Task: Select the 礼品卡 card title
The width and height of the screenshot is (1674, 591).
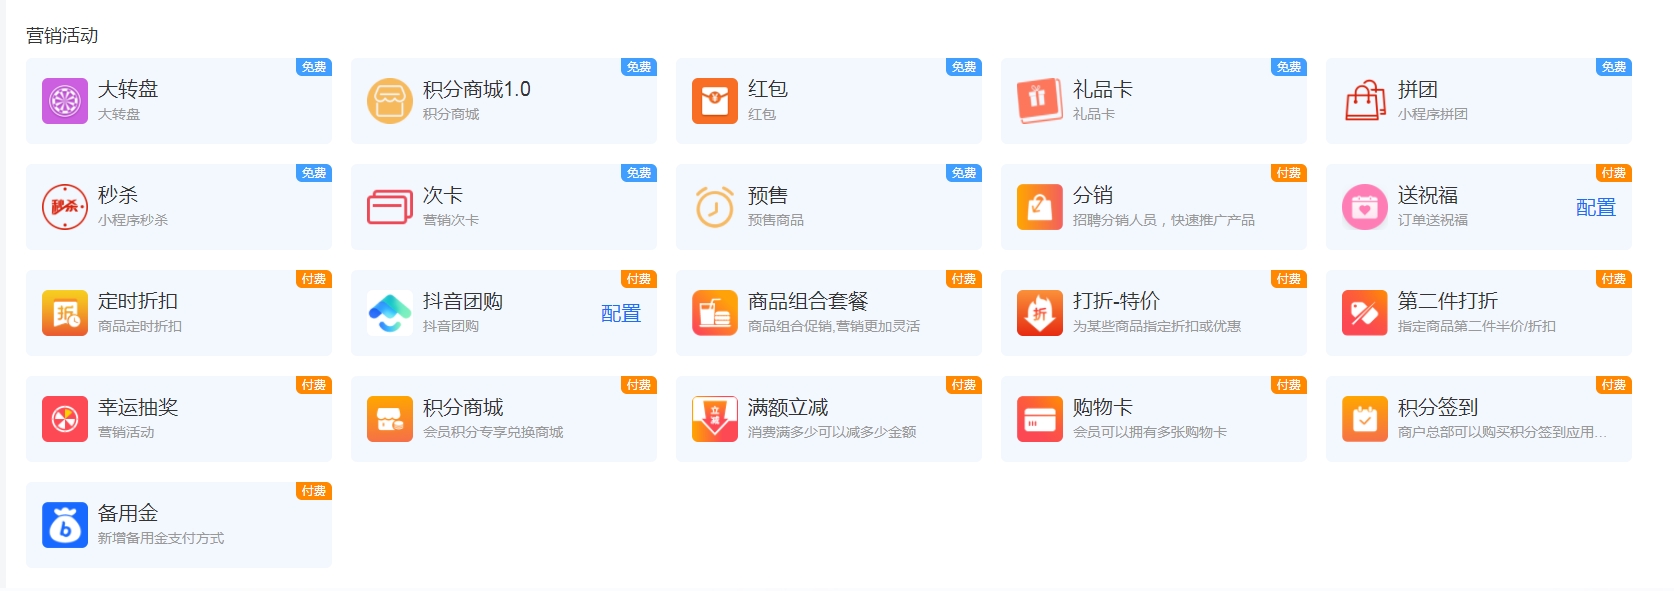Action: click(x=1103, y=89)
